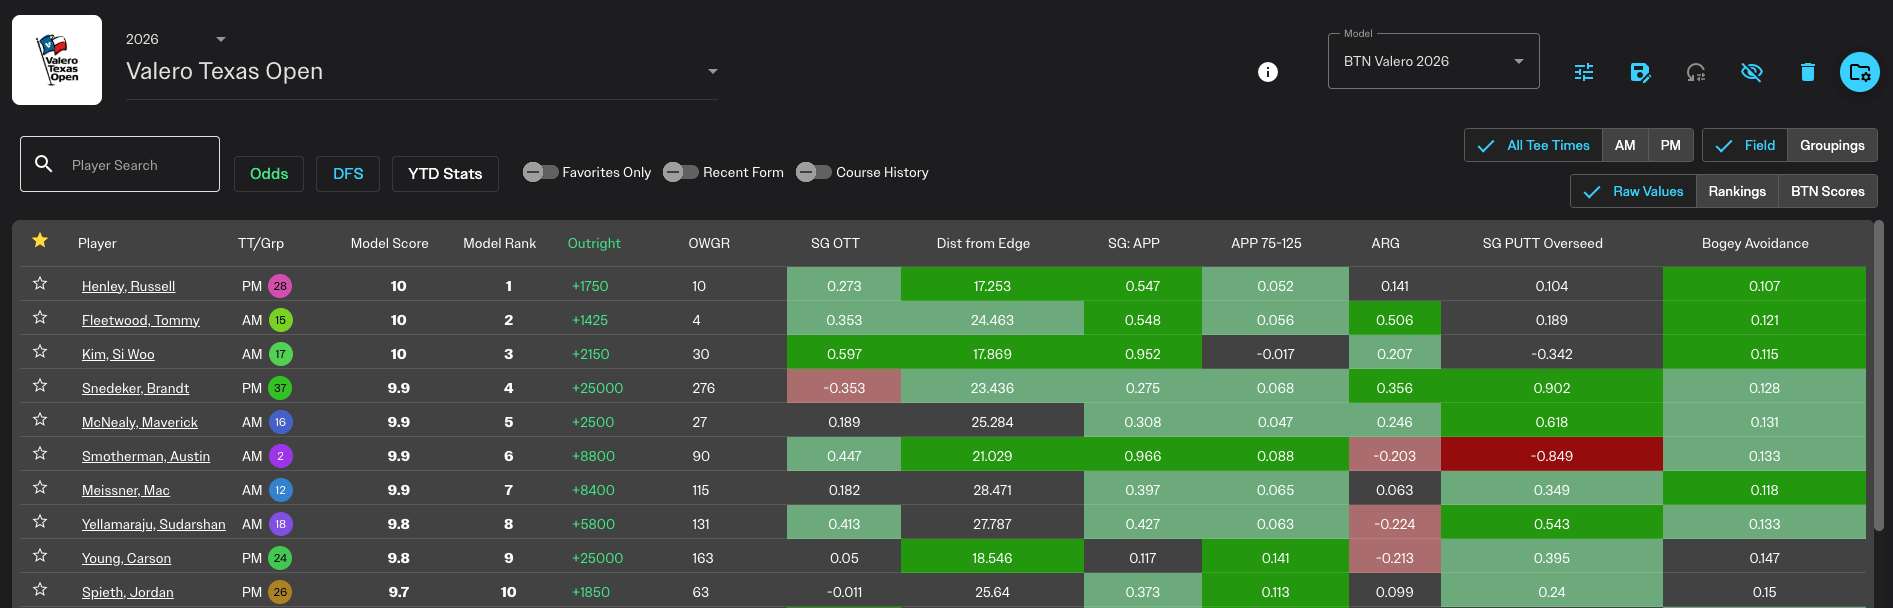Click red -0.849 SG PUTT cell
Viewport: 1893px width, 608px height.
pos(1552,456)
